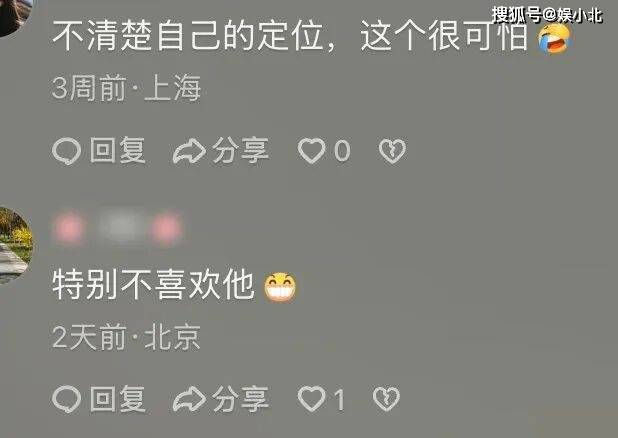Click the 分享 text on the first comment
Viewport: 618px width, 438px height.
[240, 150]
